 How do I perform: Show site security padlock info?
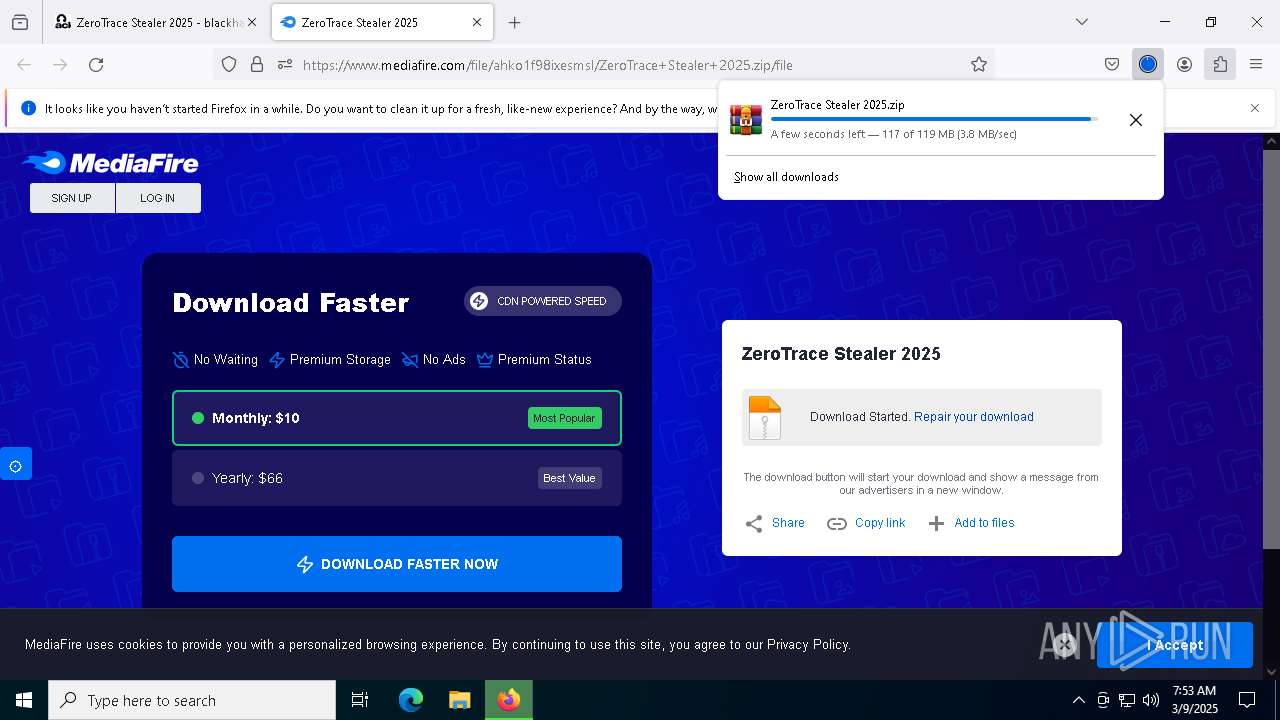(x=257, y=65)
